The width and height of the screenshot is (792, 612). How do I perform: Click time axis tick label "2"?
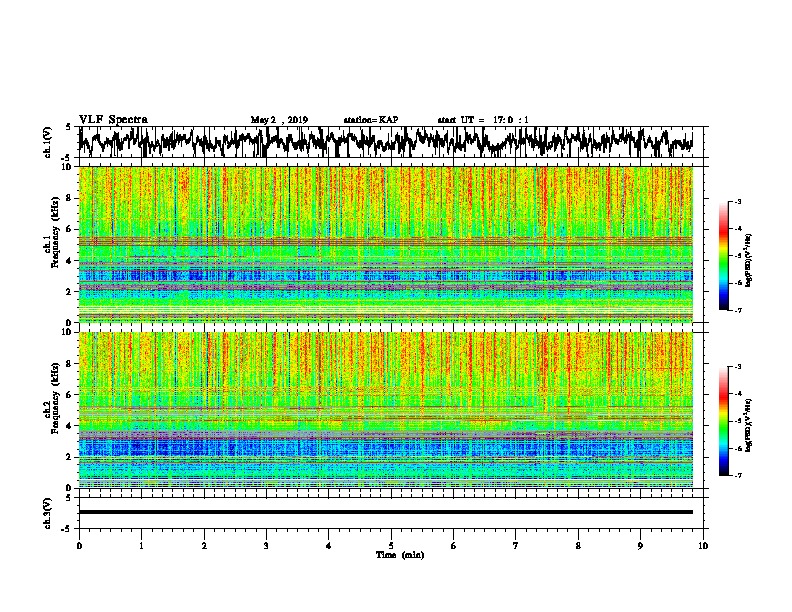click(204, 546)
